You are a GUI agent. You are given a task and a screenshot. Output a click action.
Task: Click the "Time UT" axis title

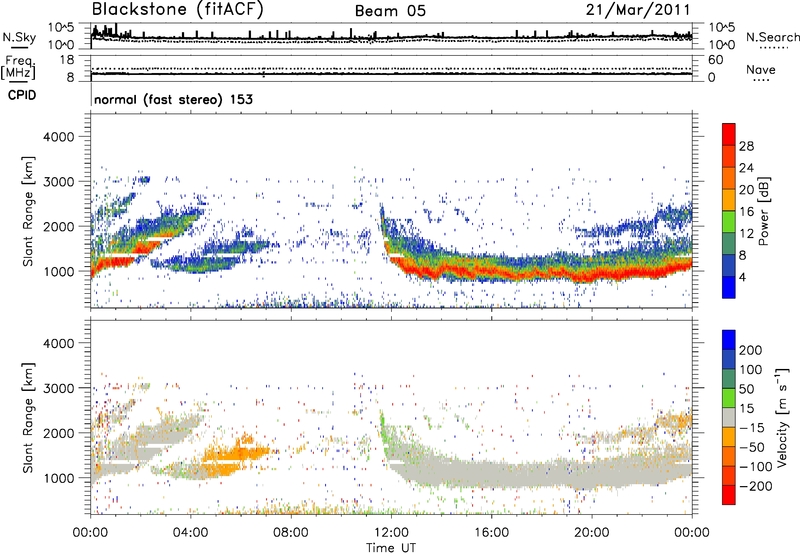click(391, 548)
